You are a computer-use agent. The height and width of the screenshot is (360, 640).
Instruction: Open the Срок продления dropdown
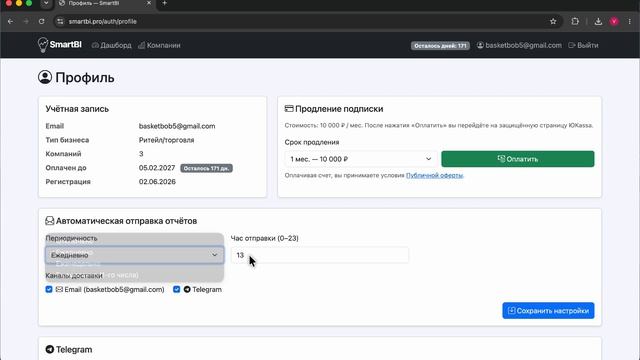click(361, 159)
